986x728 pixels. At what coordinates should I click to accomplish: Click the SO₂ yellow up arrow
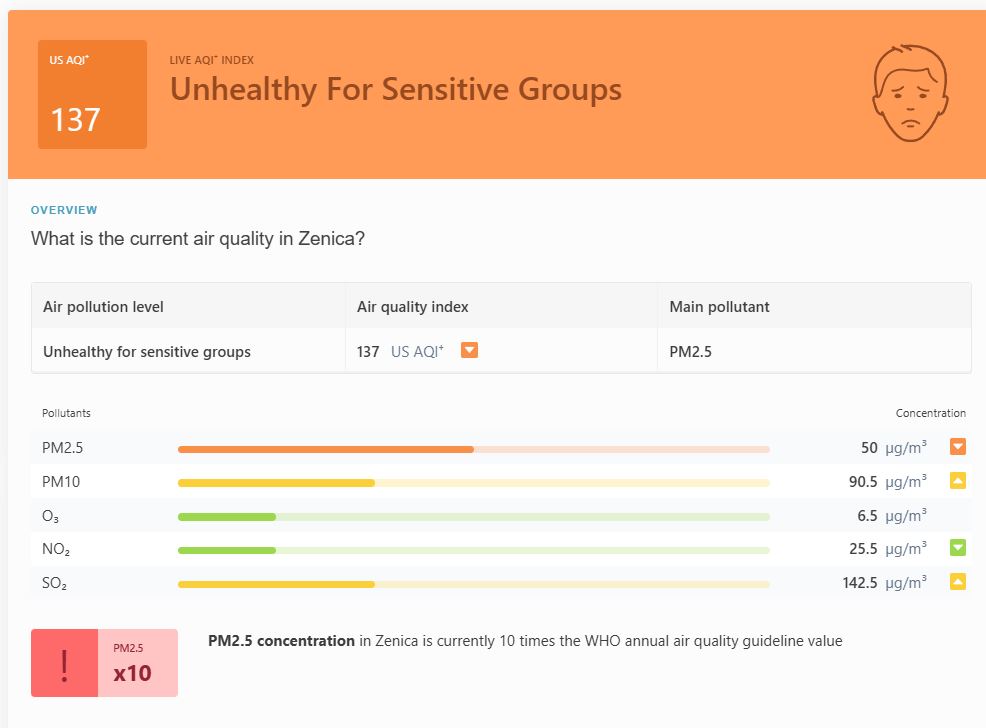pos(958,582)
